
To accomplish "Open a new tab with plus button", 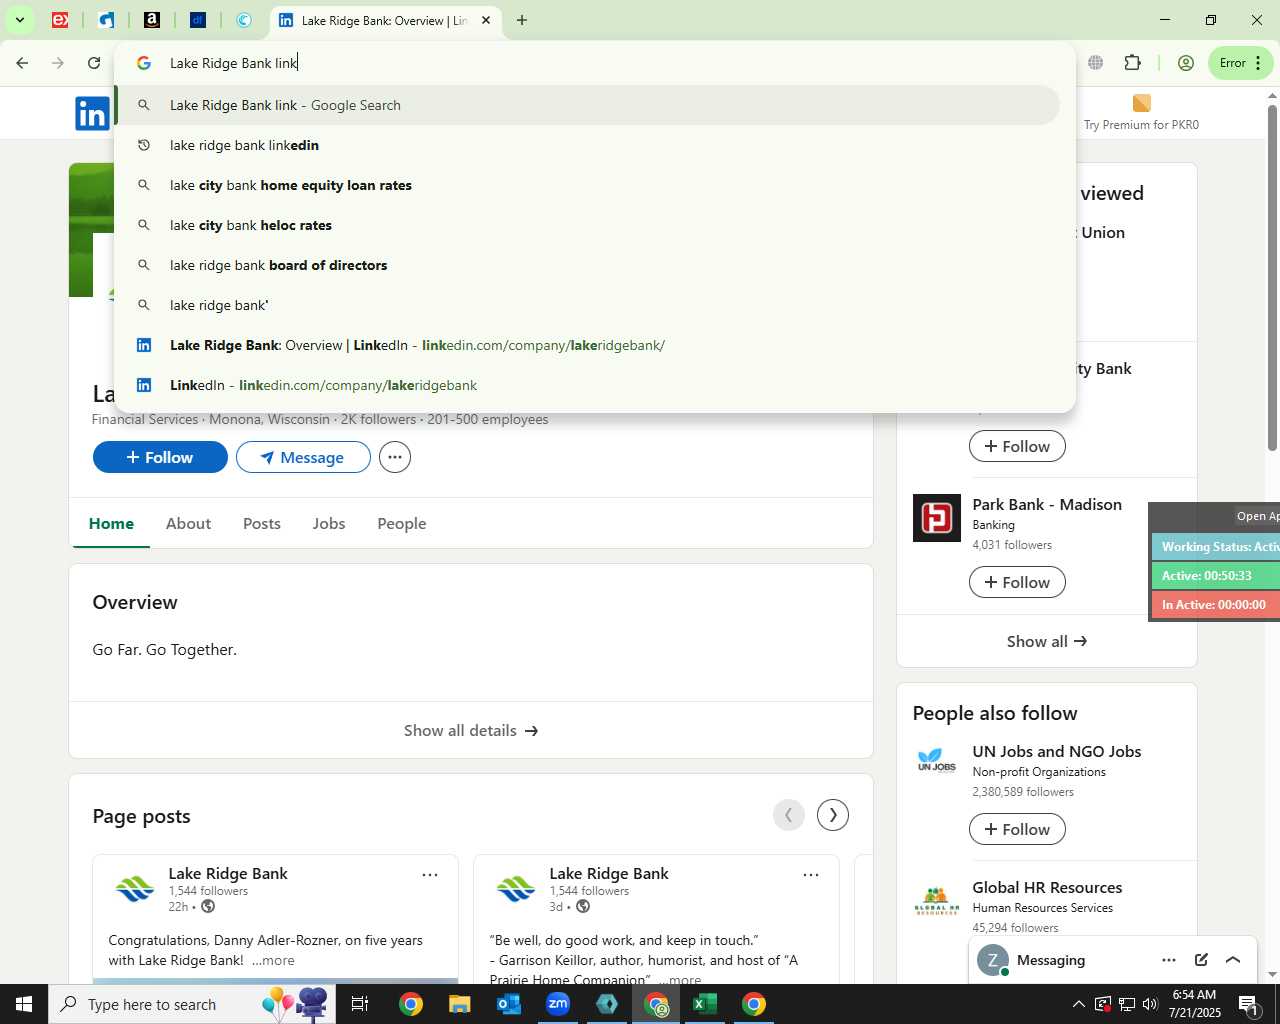I will 522,20.
